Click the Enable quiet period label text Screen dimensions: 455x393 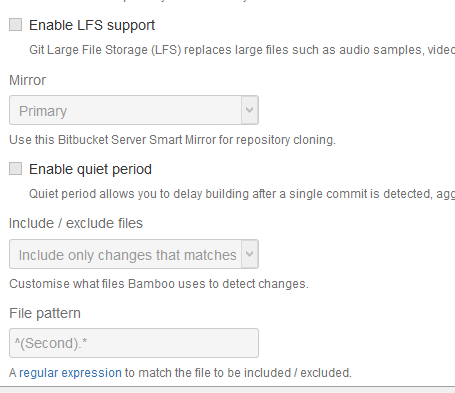point(90,170)
